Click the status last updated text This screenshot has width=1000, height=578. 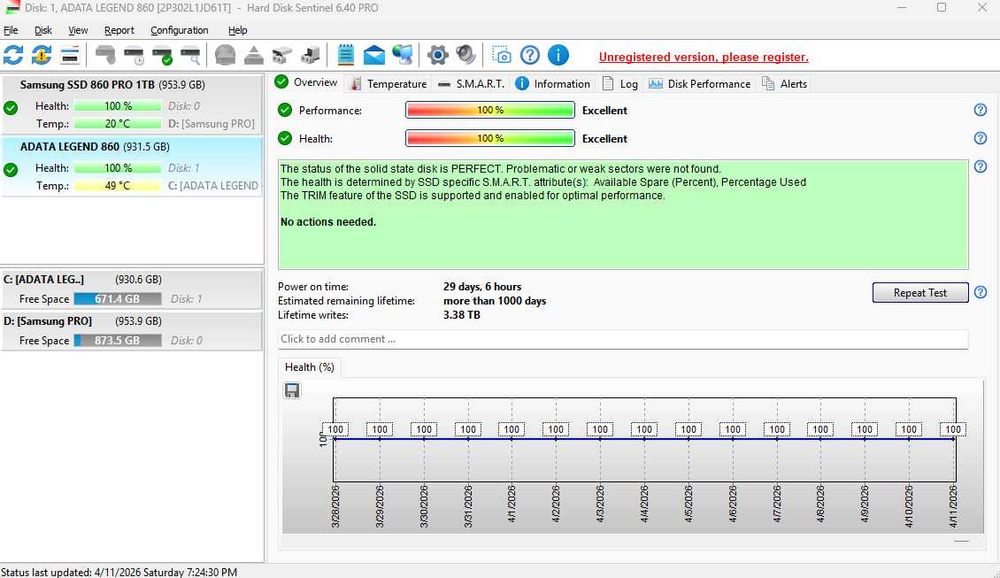coord(119,572)
